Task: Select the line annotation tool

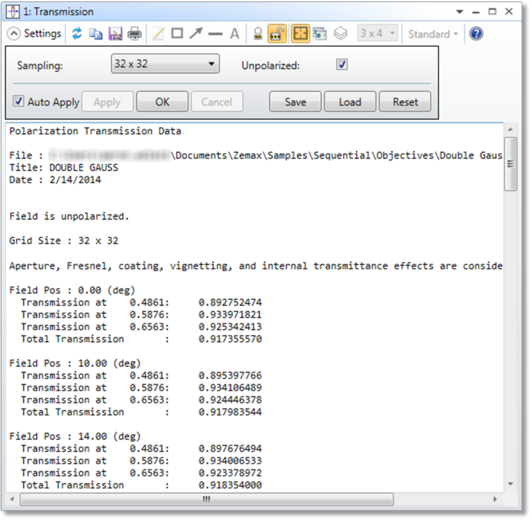Action: coord(215,34)
